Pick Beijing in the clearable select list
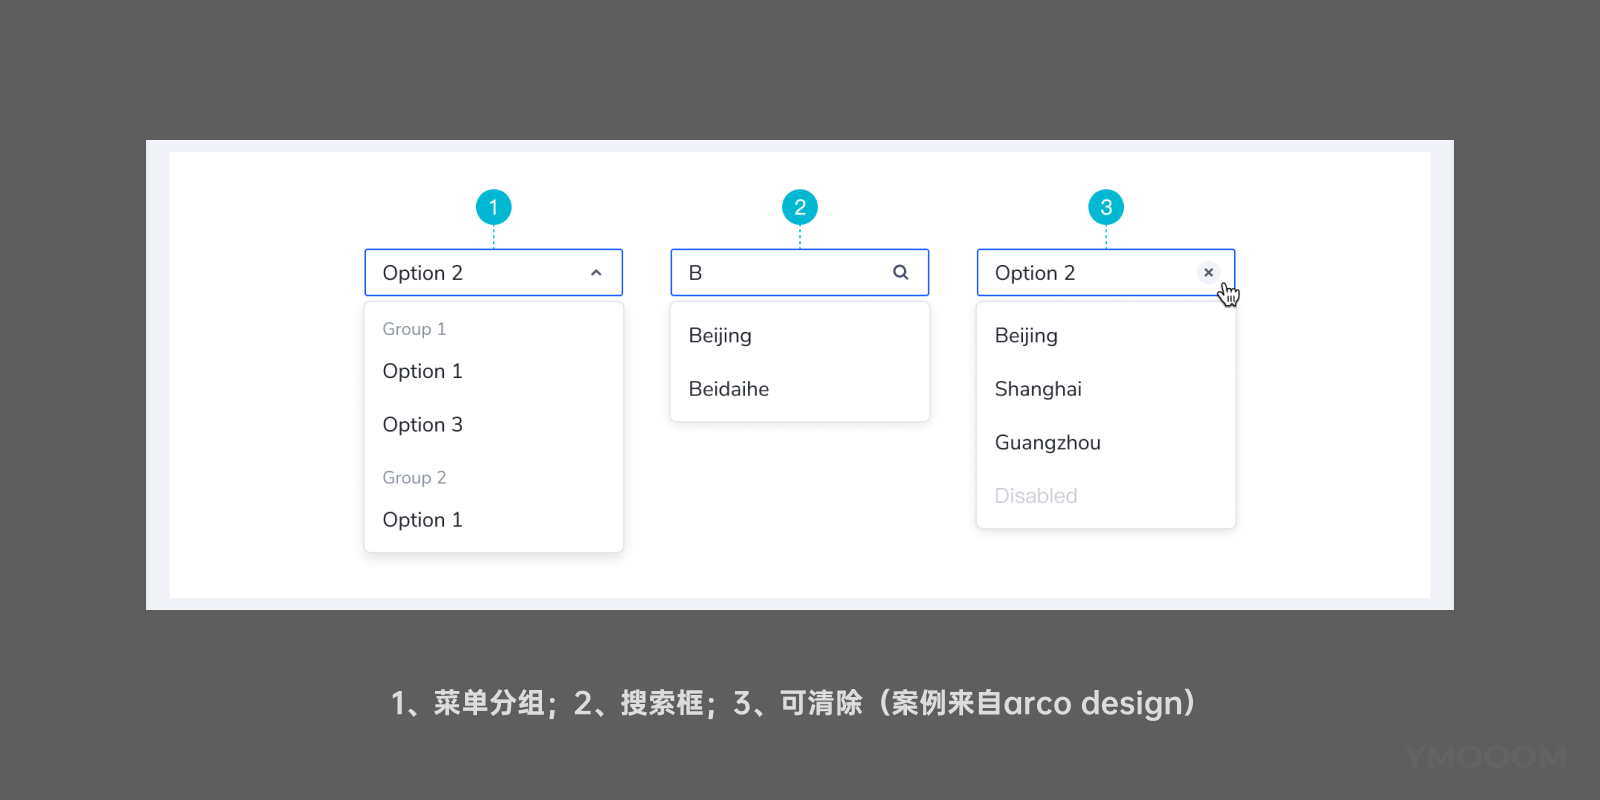 1026,336
